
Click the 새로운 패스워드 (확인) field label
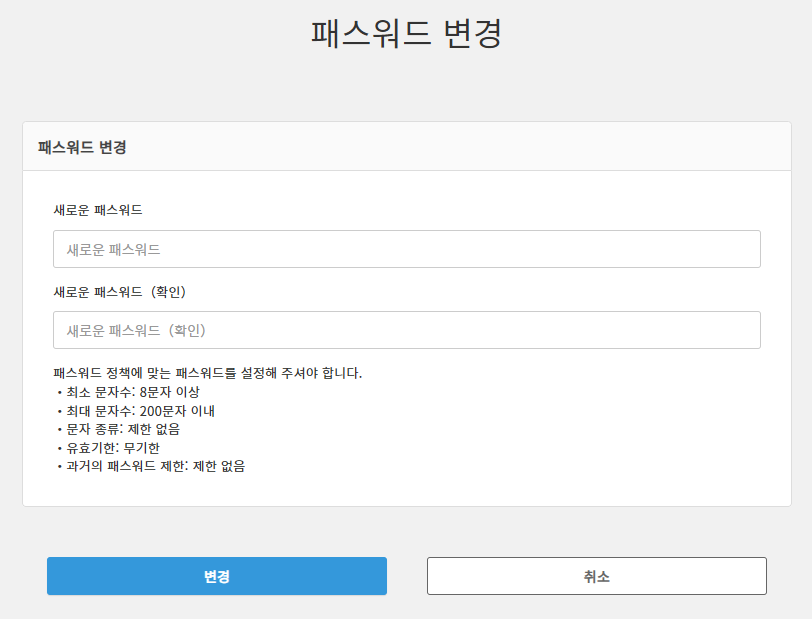point(120,292)
